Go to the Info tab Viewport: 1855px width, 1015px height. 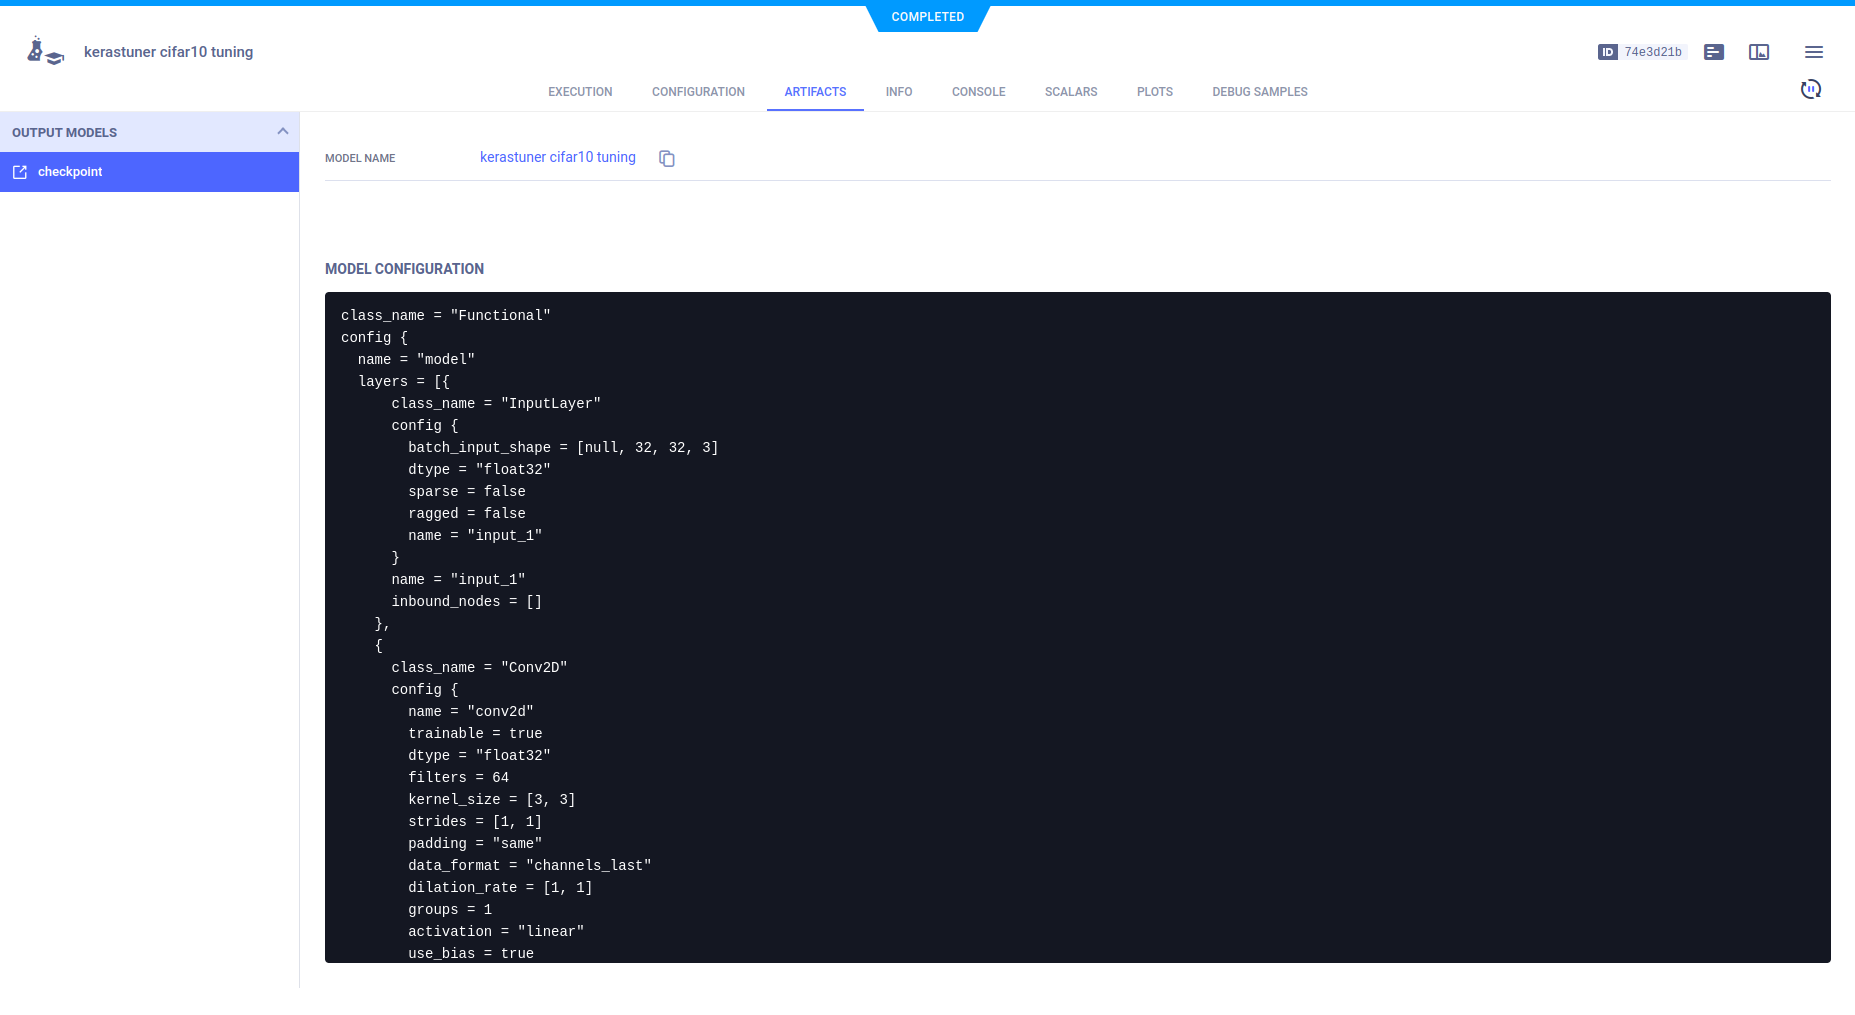[x=898, y=92]
